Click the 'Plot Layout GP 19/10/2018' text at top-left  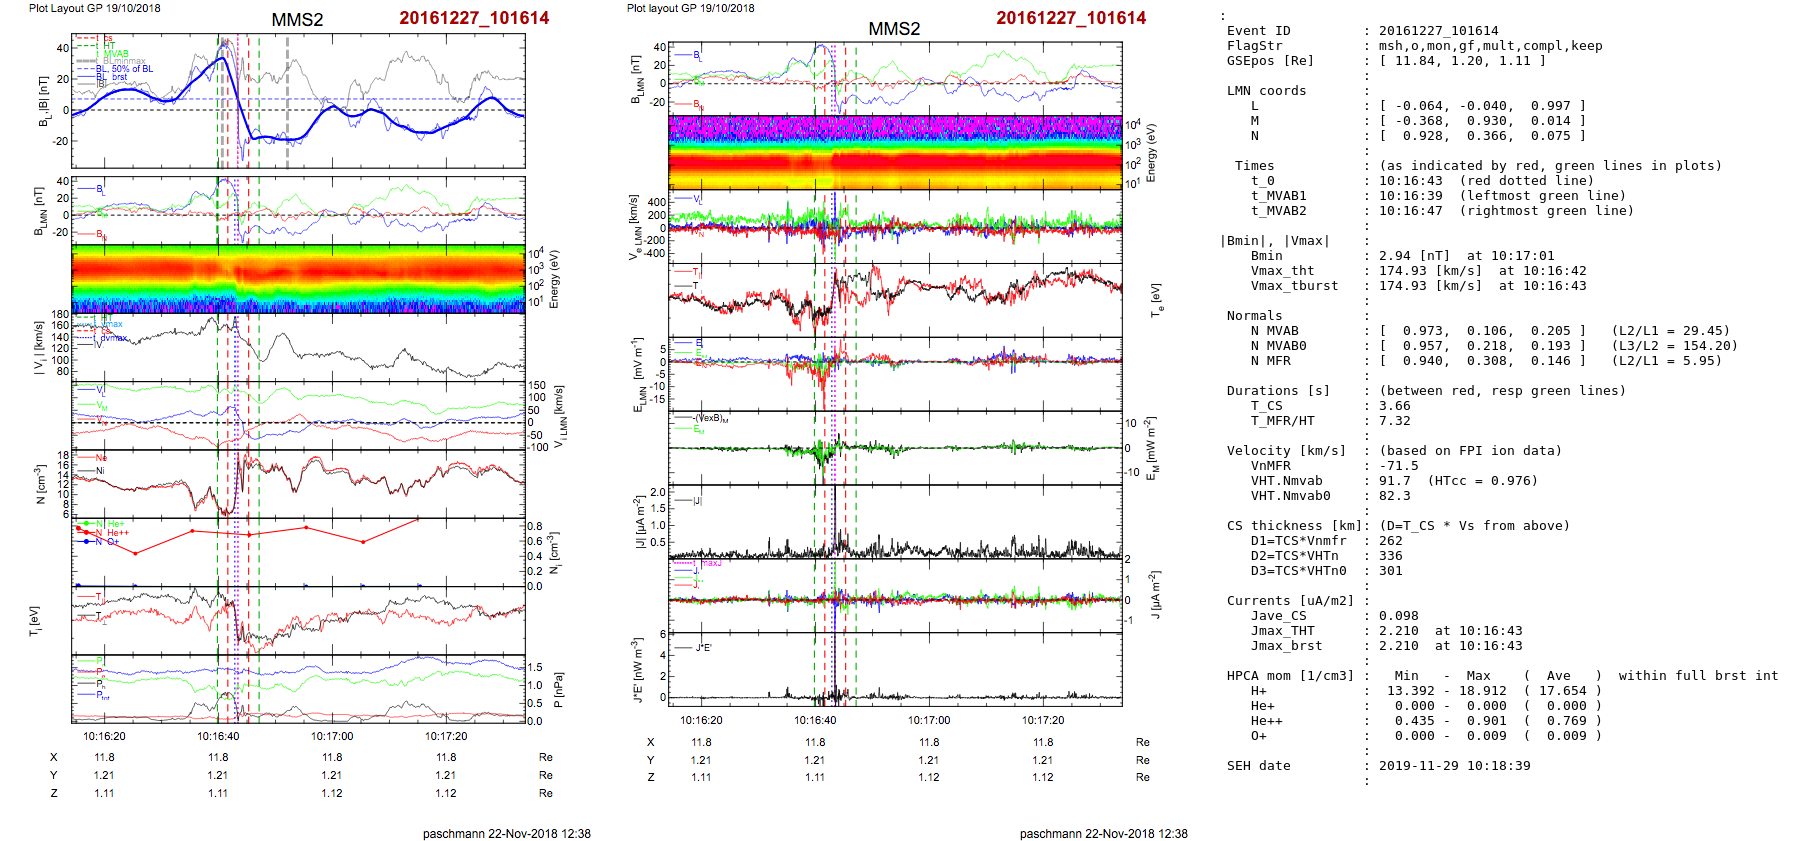coord(94,8)
